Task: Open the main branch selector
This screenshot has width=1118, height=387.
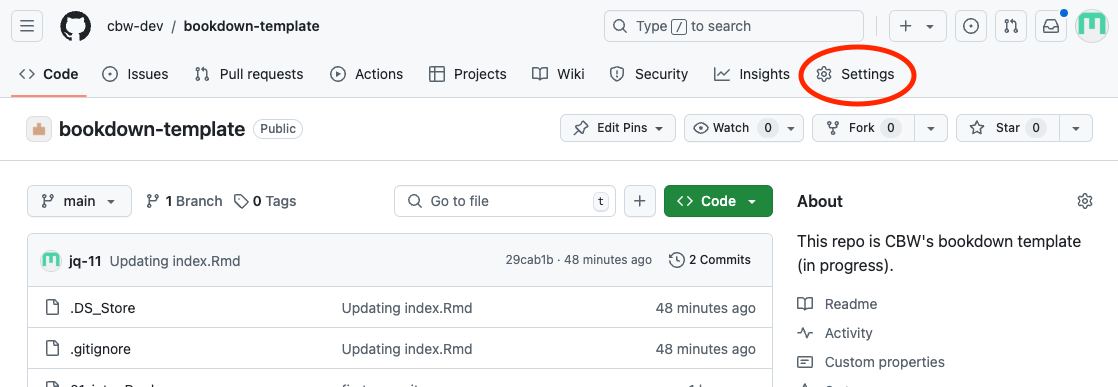Action: pyautogui.click(x=79, y=201)
